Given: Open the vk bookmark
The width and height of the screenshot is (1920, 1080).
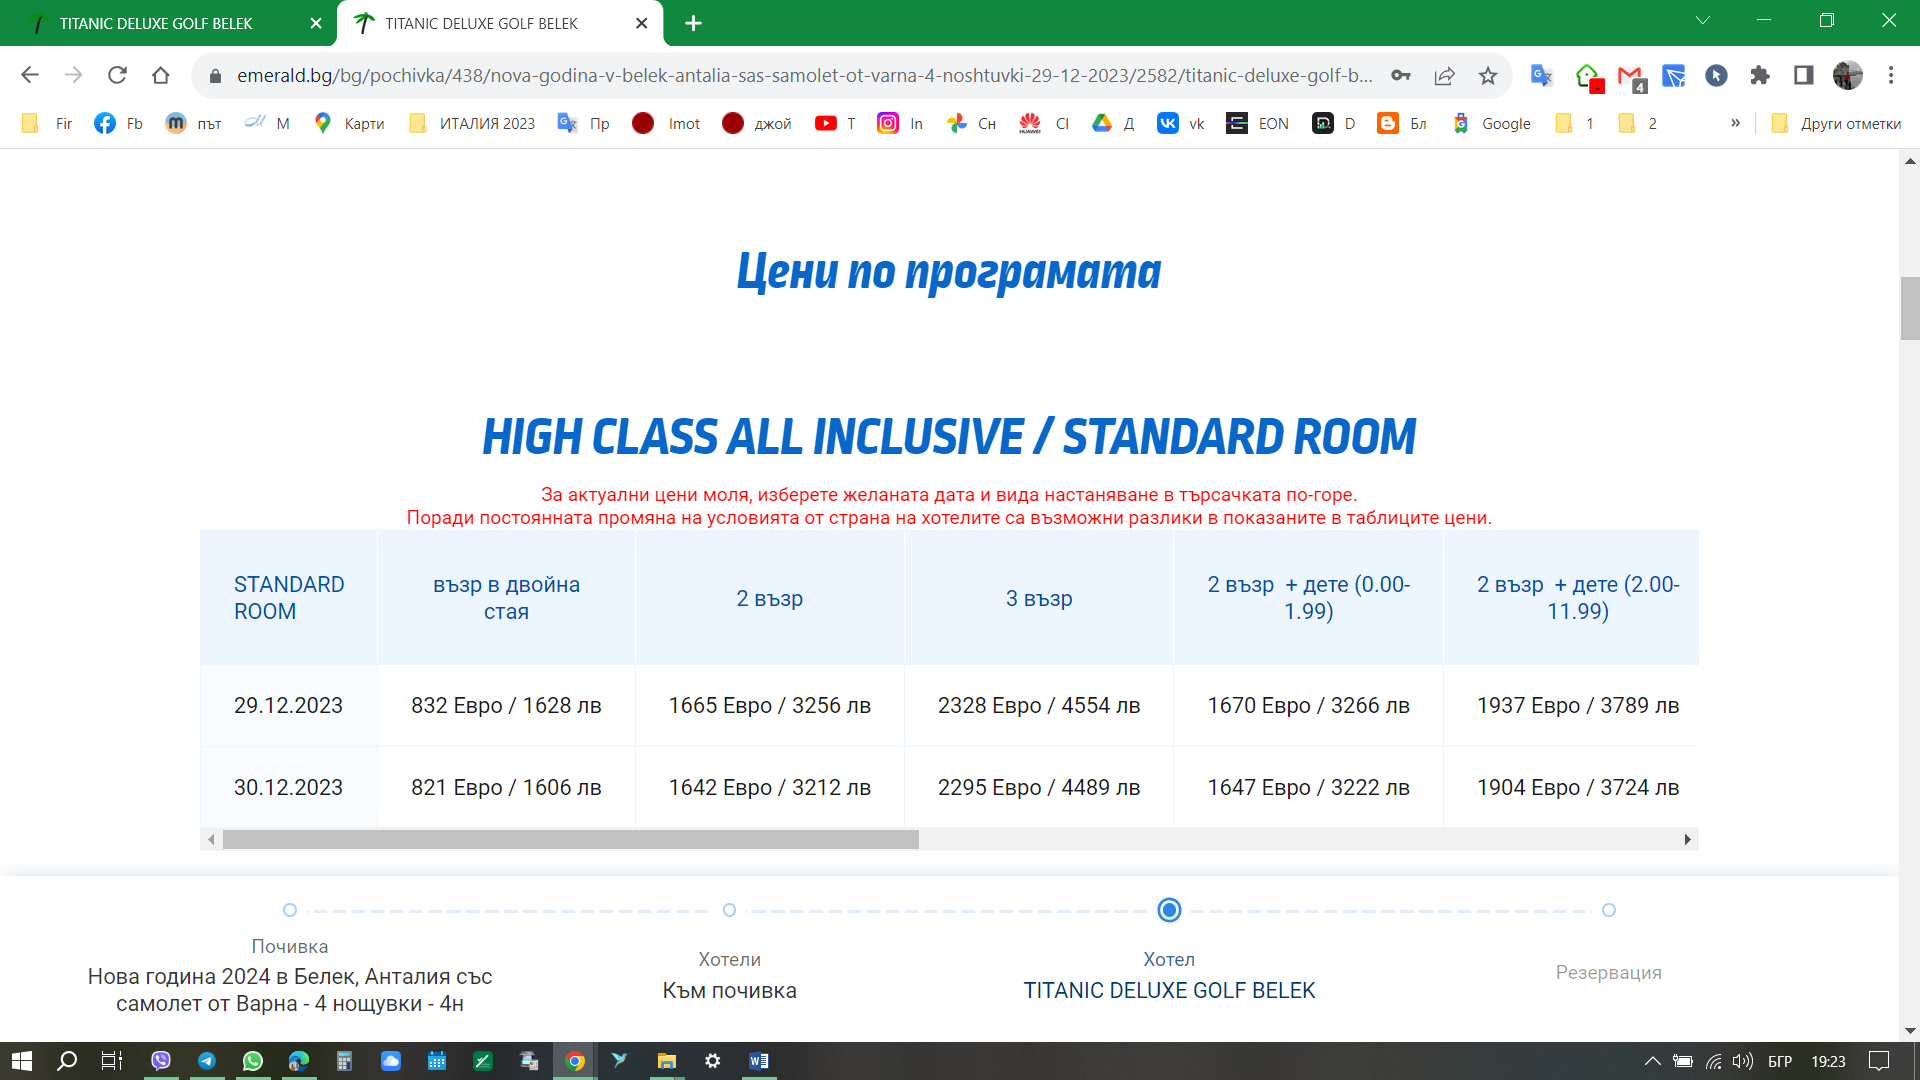Looking at the screenshot, I should (x=1180, y=123).
